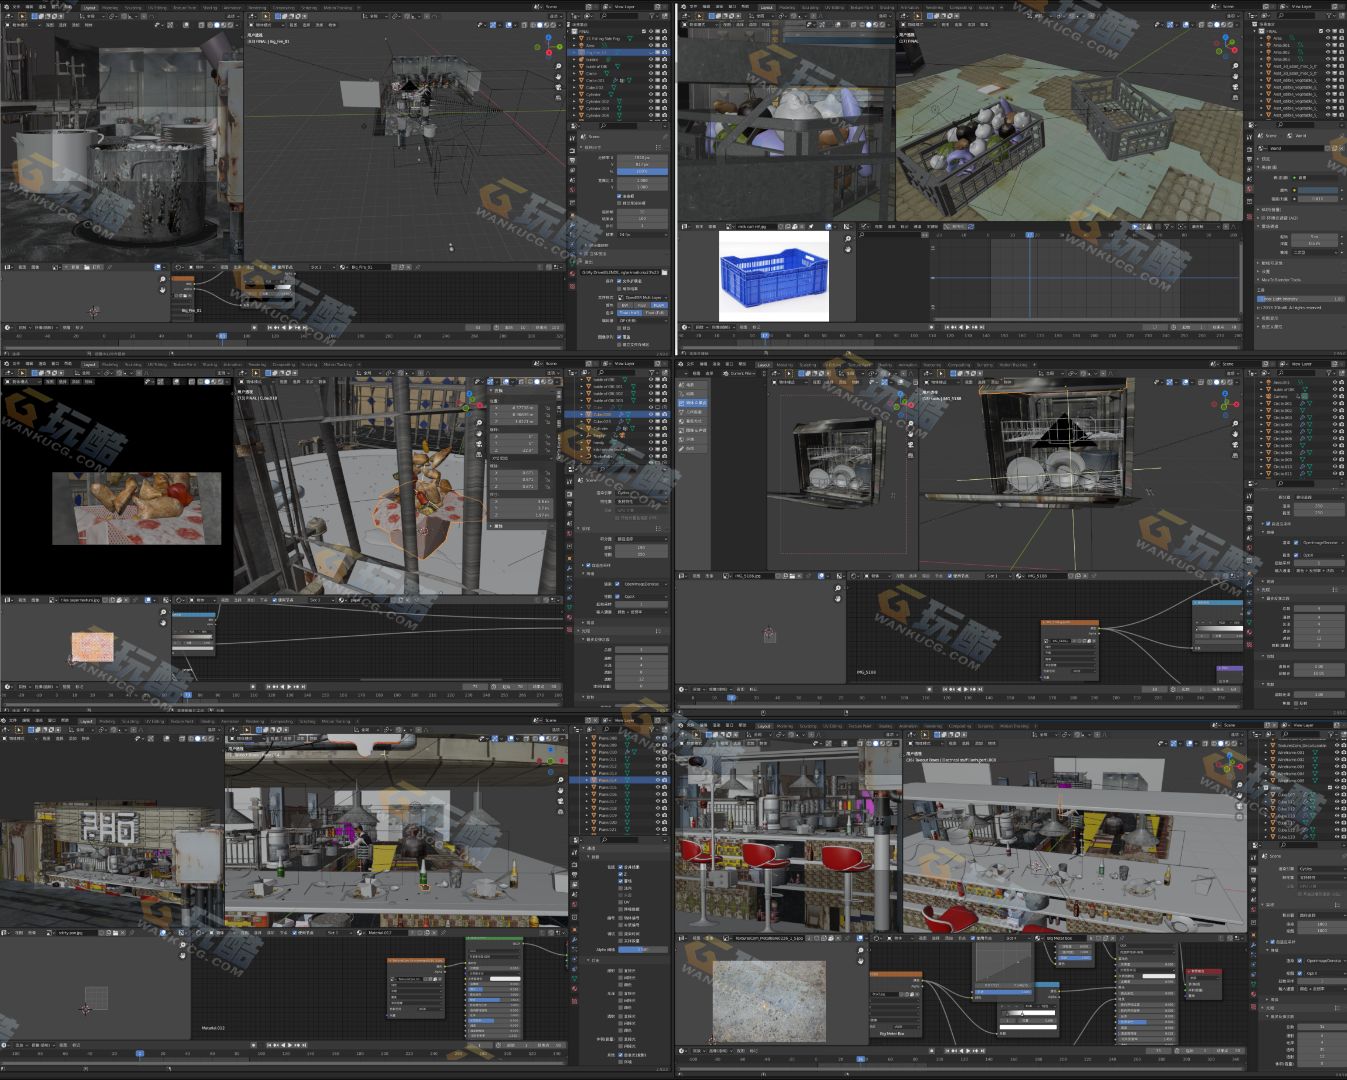Expand MaxTo Exterior Tools panel in crate screenshot
1347x1080 pixels.
(x=1281, y=280)
